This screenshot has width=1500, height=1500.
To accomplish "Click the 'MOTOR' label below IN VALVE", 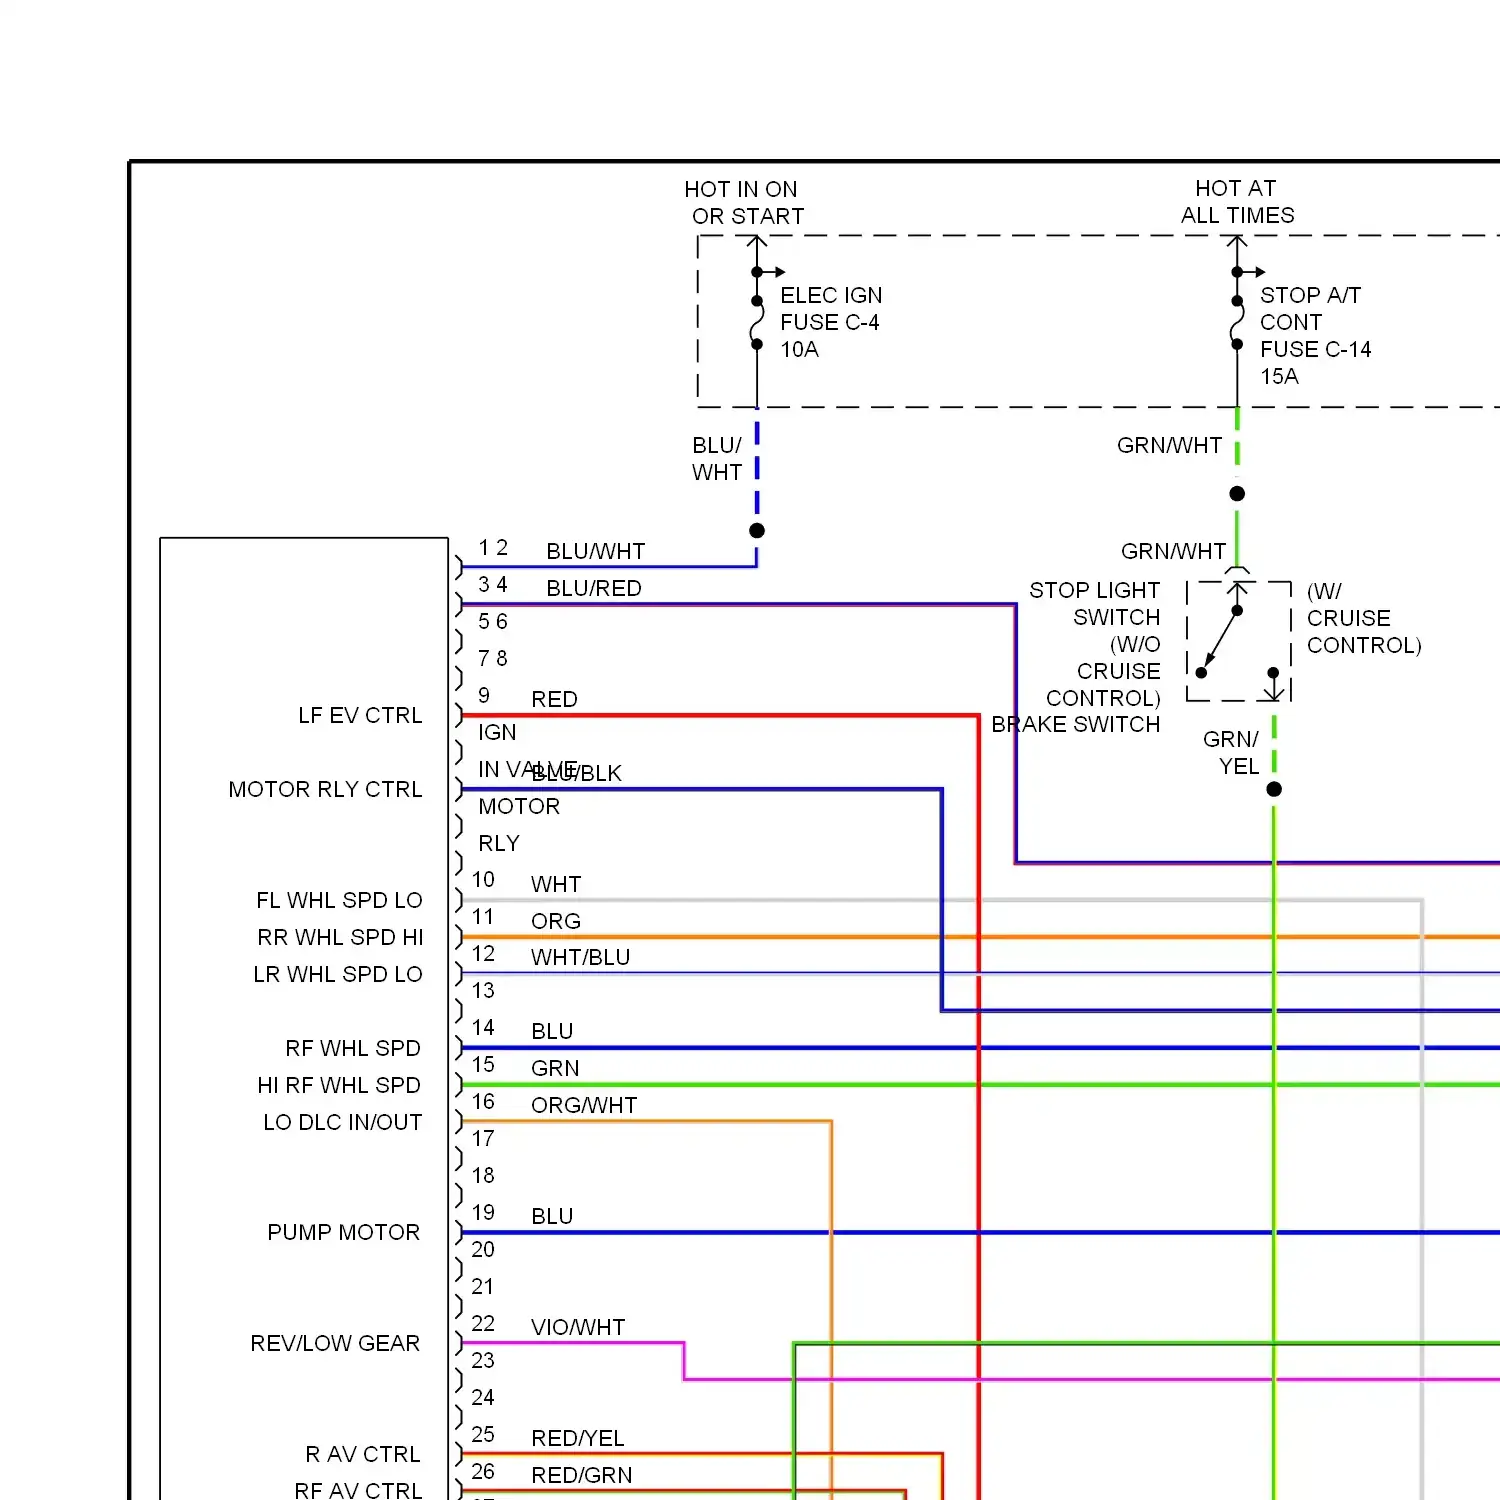I will coord(519,807).
